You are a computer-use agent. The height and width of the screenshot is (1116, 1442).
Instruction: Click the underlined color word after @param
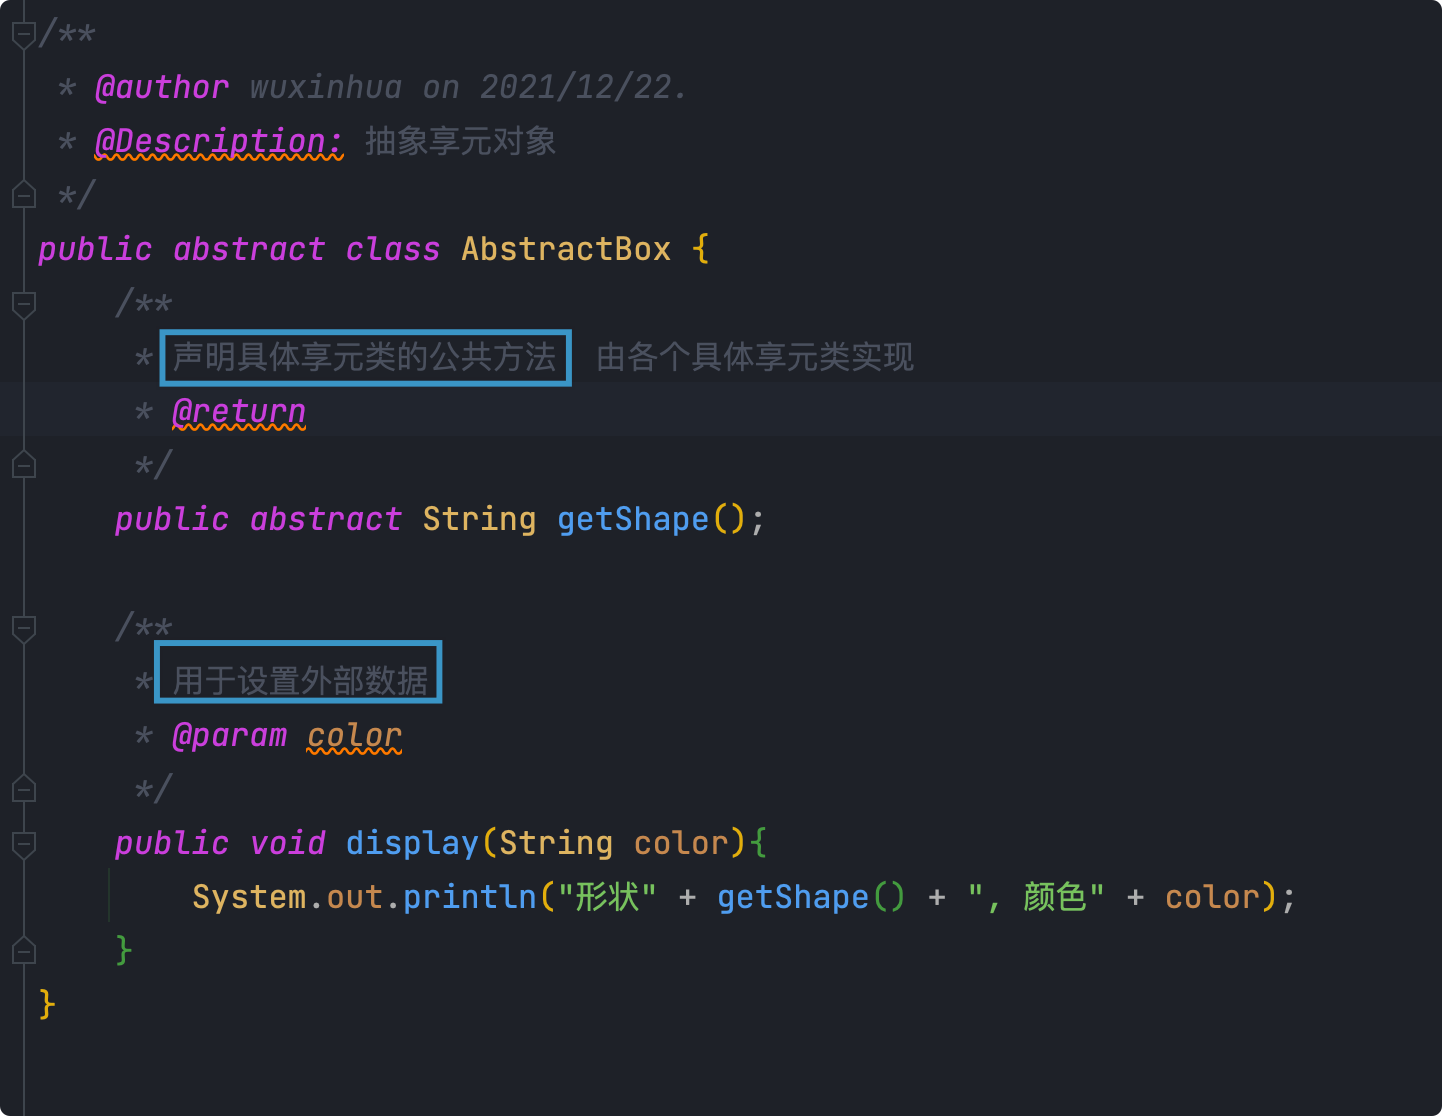point(354,735)
